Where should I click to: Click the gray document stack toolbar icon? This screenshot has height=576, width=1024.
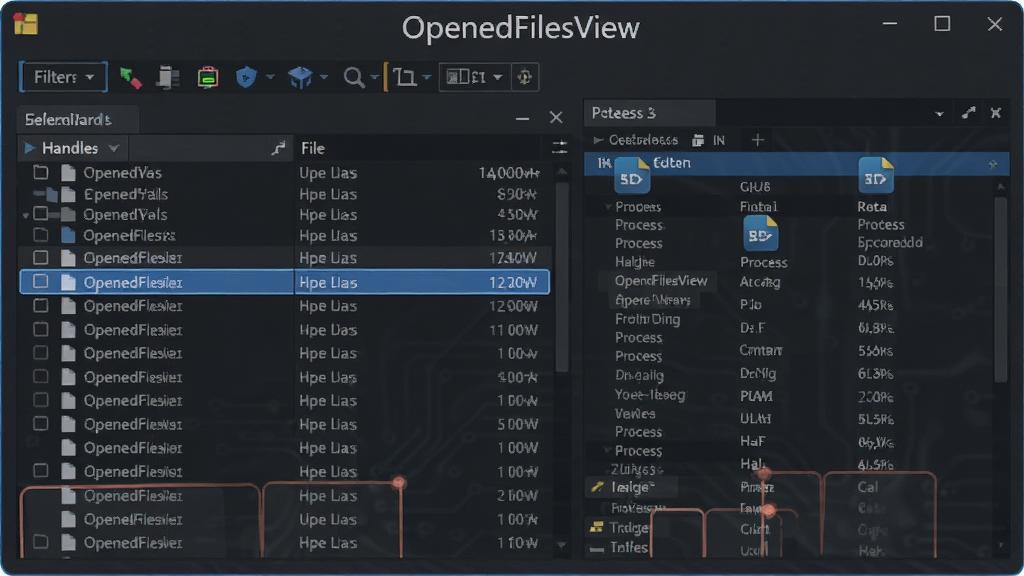[x=168, y=78]
